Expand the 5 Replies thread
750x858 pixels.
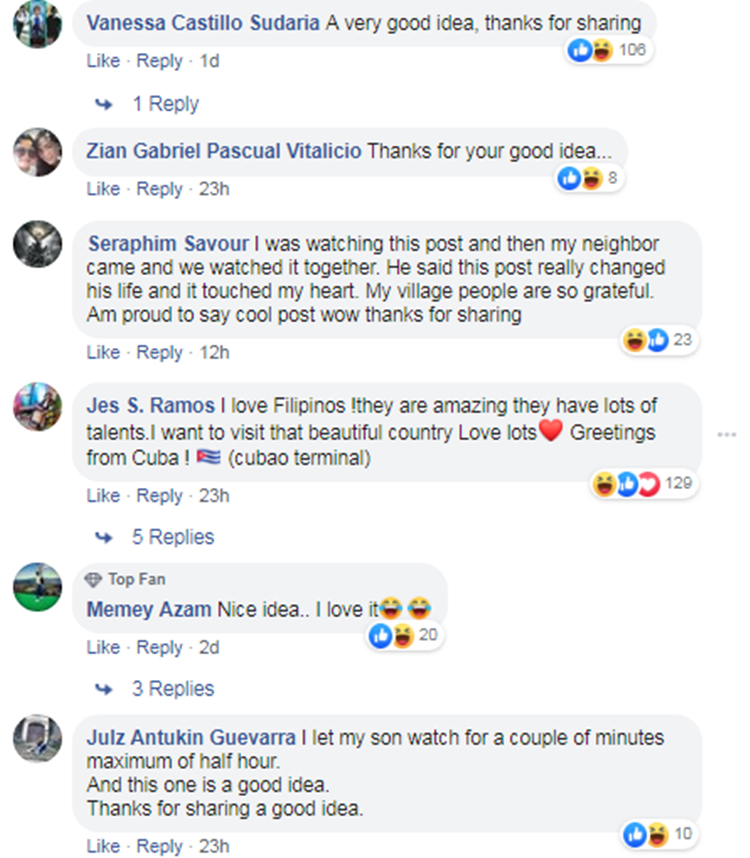coord(173,537)
